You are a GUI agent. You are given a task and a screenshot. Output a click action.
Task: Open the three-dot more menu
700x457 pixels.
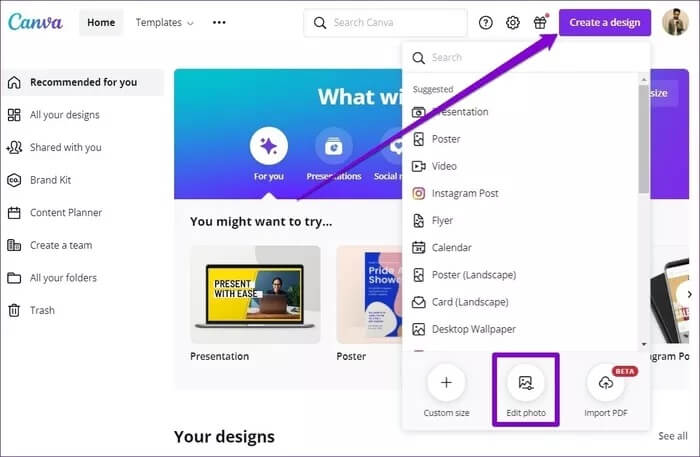click(x=219, y=22)
